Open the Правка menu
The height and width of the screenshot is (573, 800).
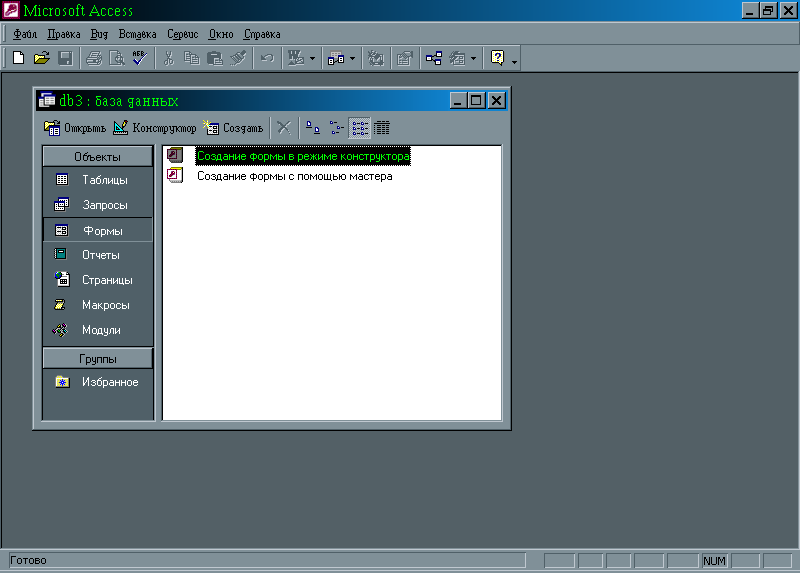[64, 34]
